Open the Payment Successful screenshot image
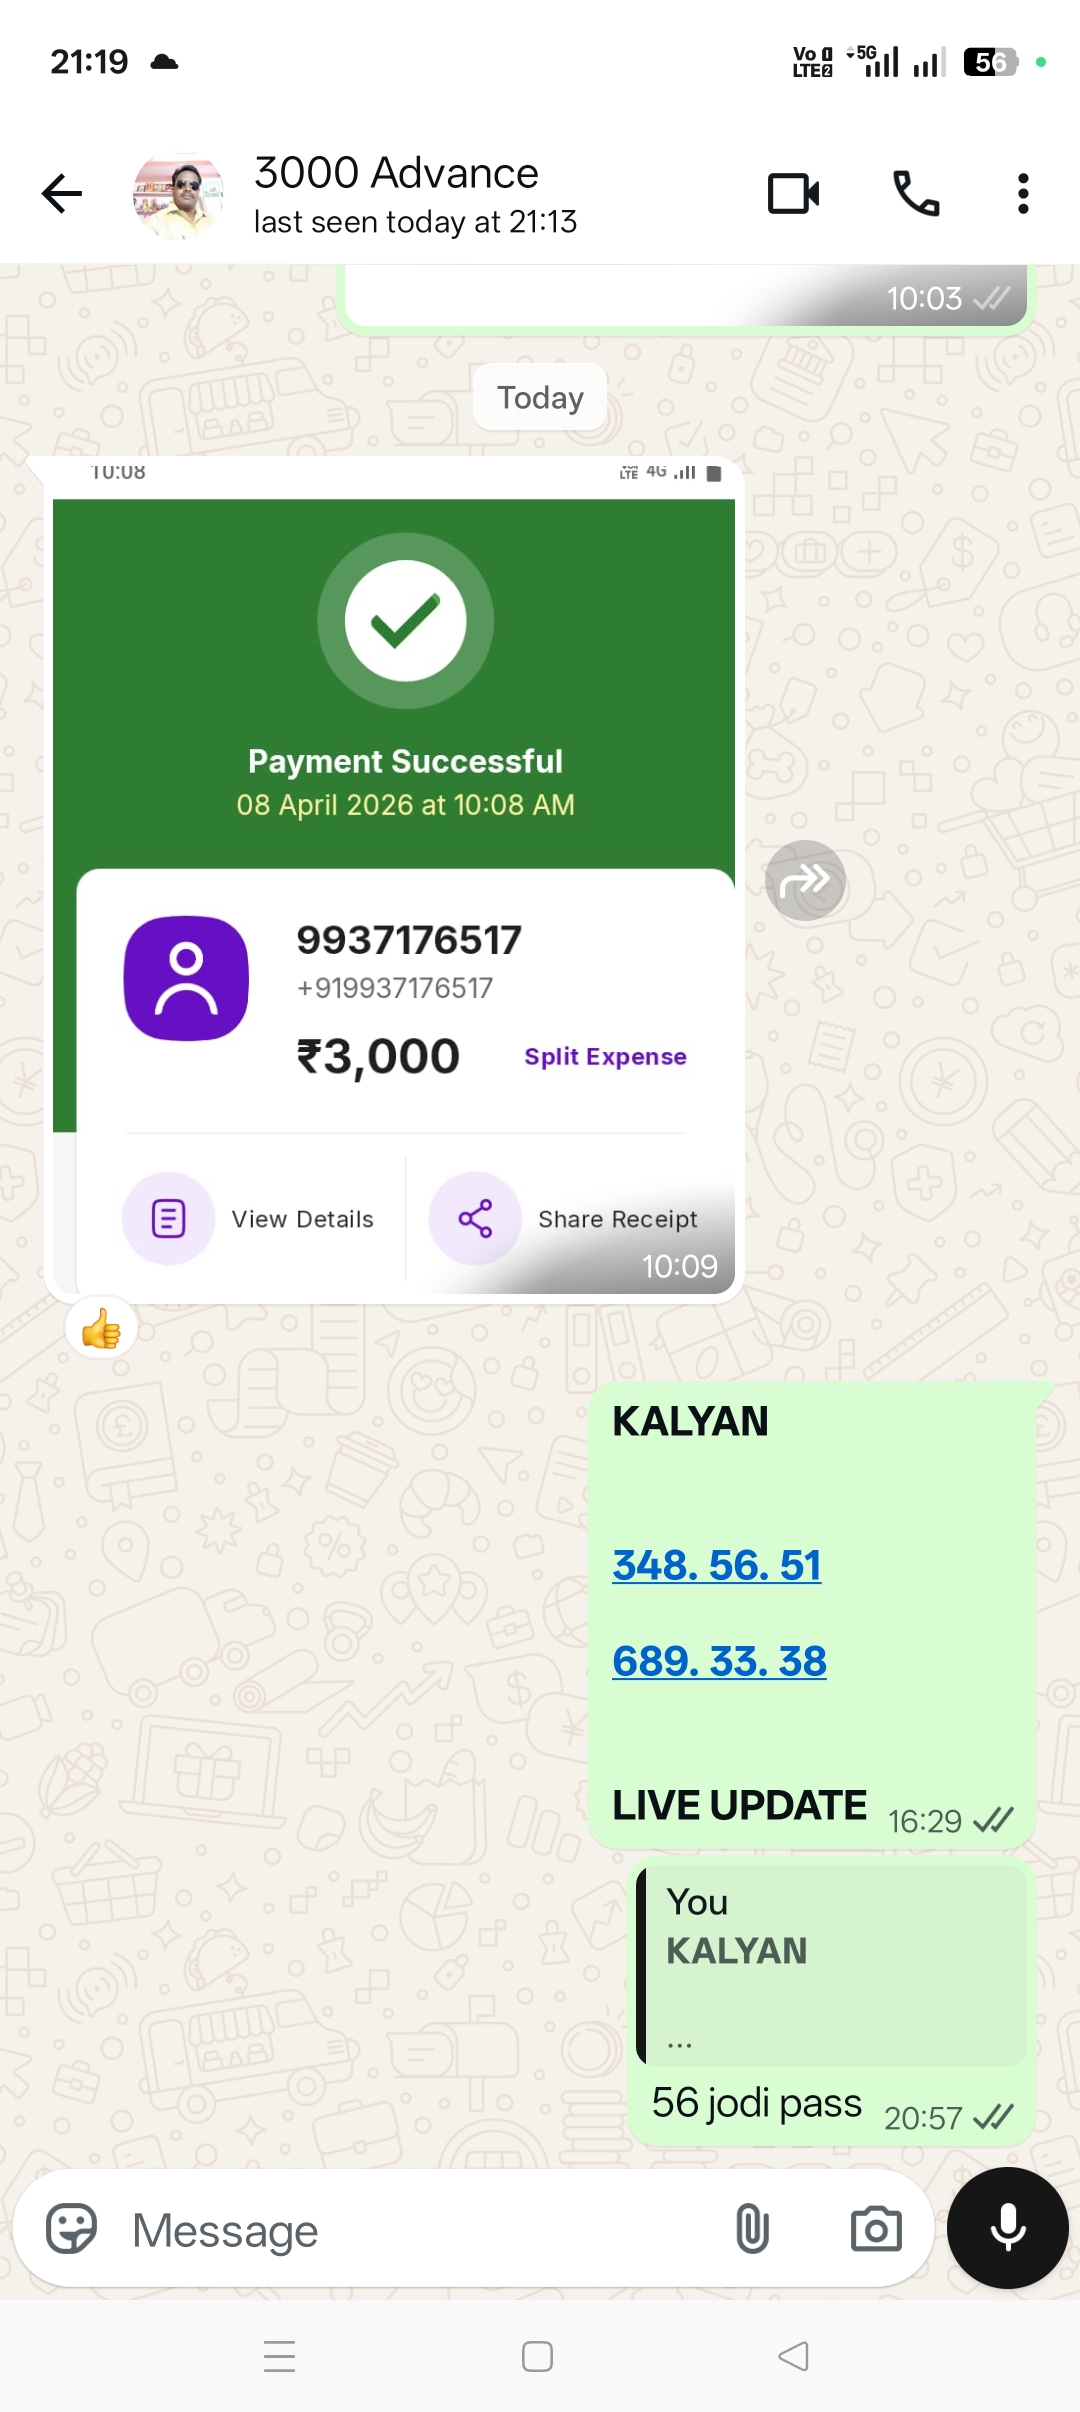 (x=394, y=880)
